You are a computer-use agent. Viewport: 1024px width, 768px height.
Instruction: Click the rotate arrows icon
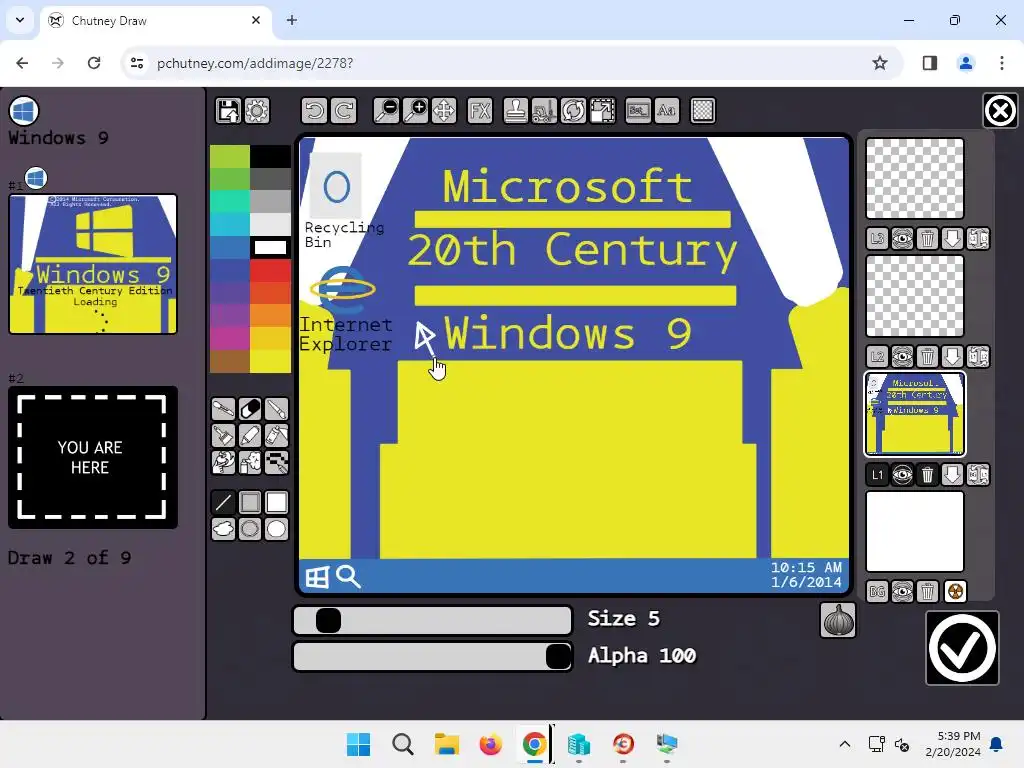point(573,110)
